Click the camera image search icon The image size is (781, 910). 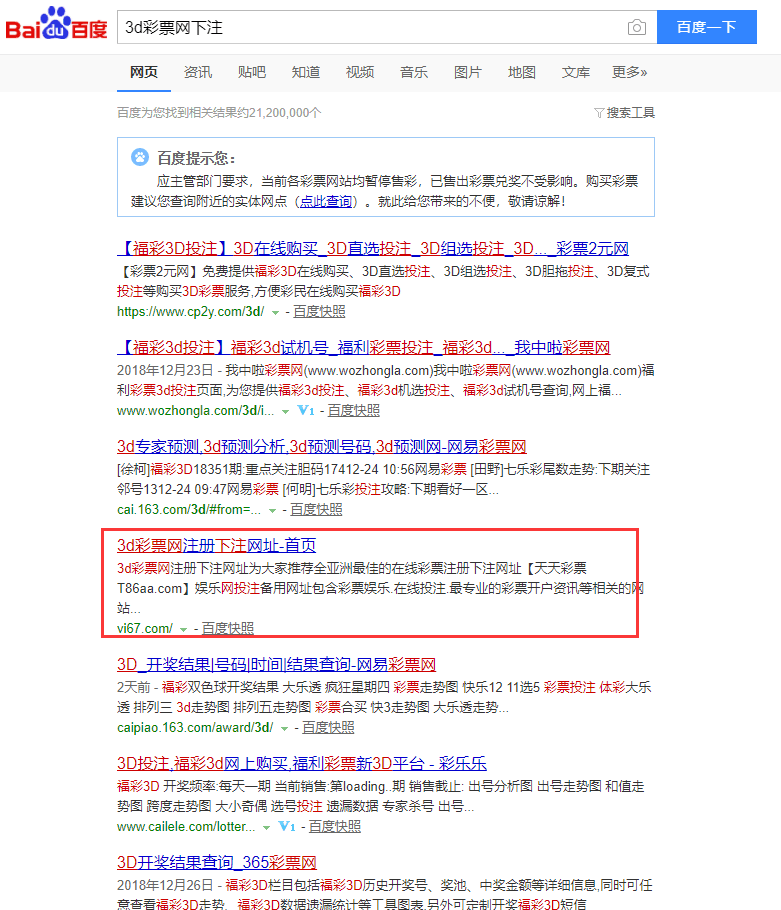(x=636, y=28)
